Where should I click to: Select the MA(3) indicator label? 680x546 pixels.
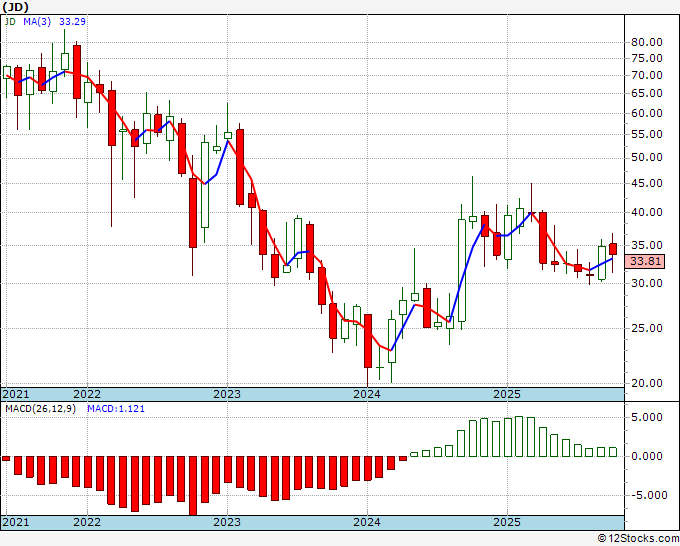pyautogui.click(x=37, y=21)
